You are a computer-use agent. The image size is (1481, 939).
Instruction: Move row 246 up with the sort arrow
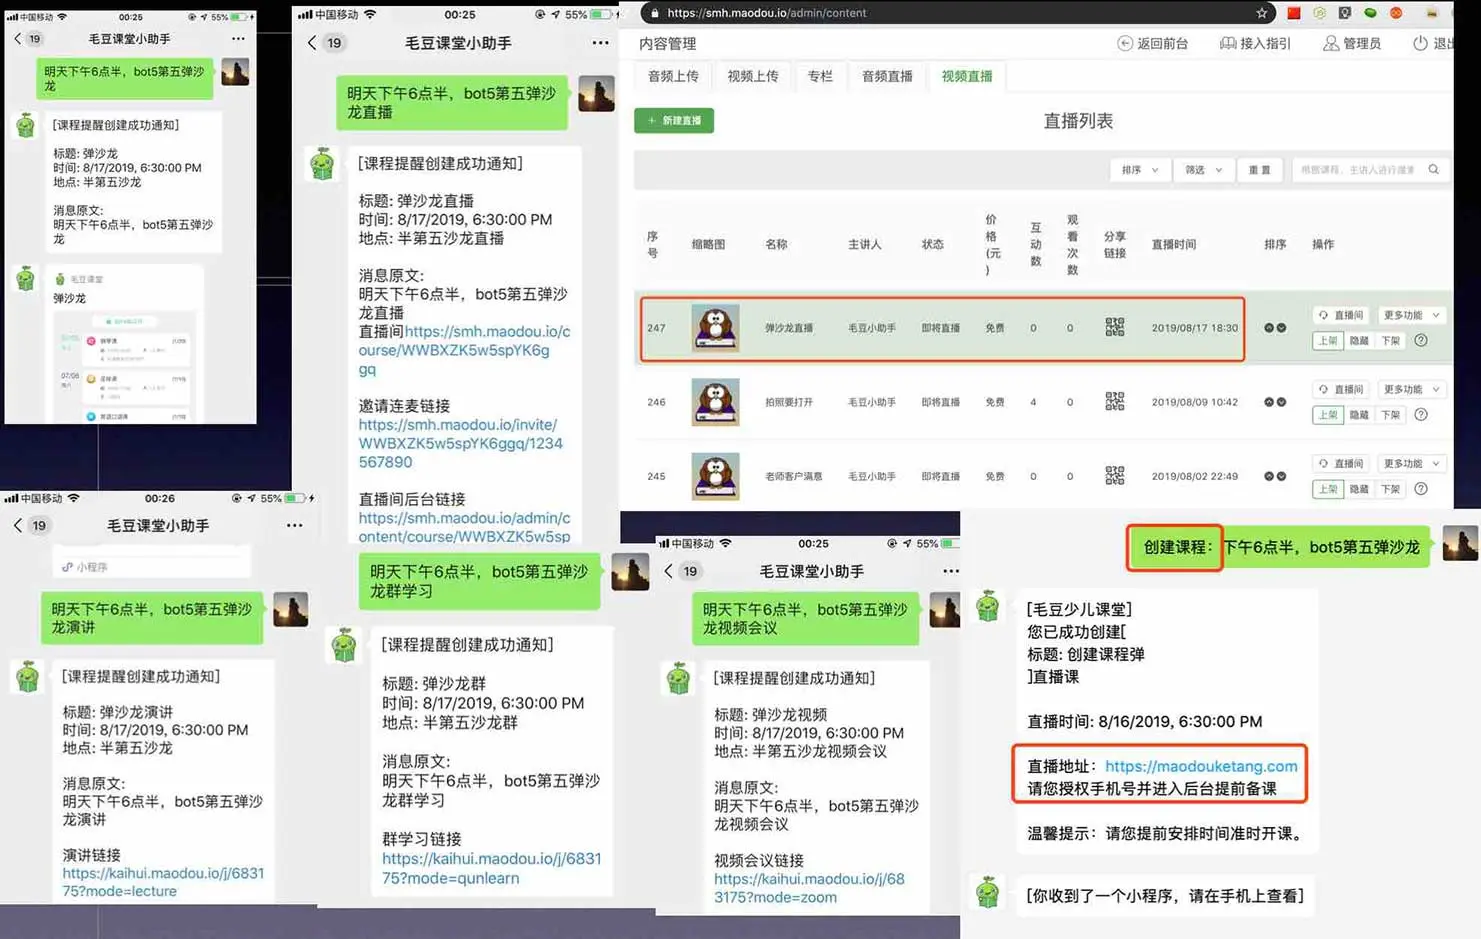[1269, 402]
